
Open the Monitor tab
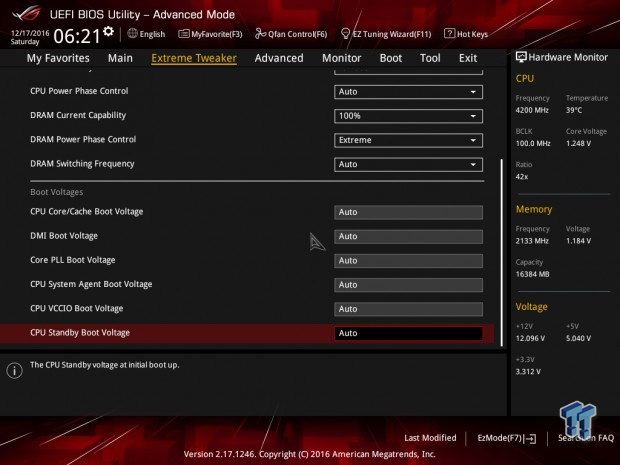(x=341, y=58)
